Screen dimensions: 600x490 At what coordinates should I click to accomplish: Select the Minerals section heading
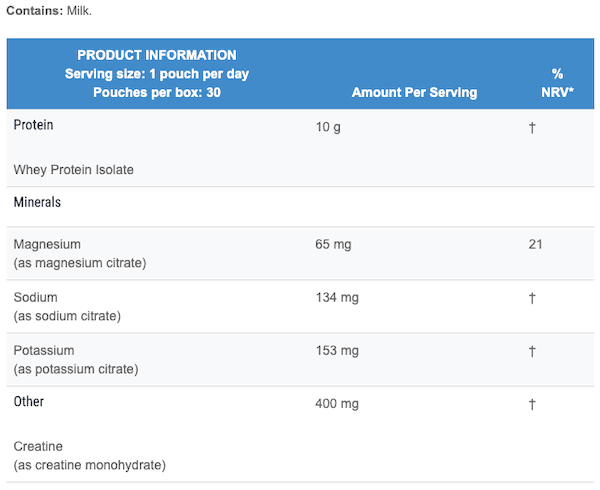pyautogui.click(x=37, y=202)
